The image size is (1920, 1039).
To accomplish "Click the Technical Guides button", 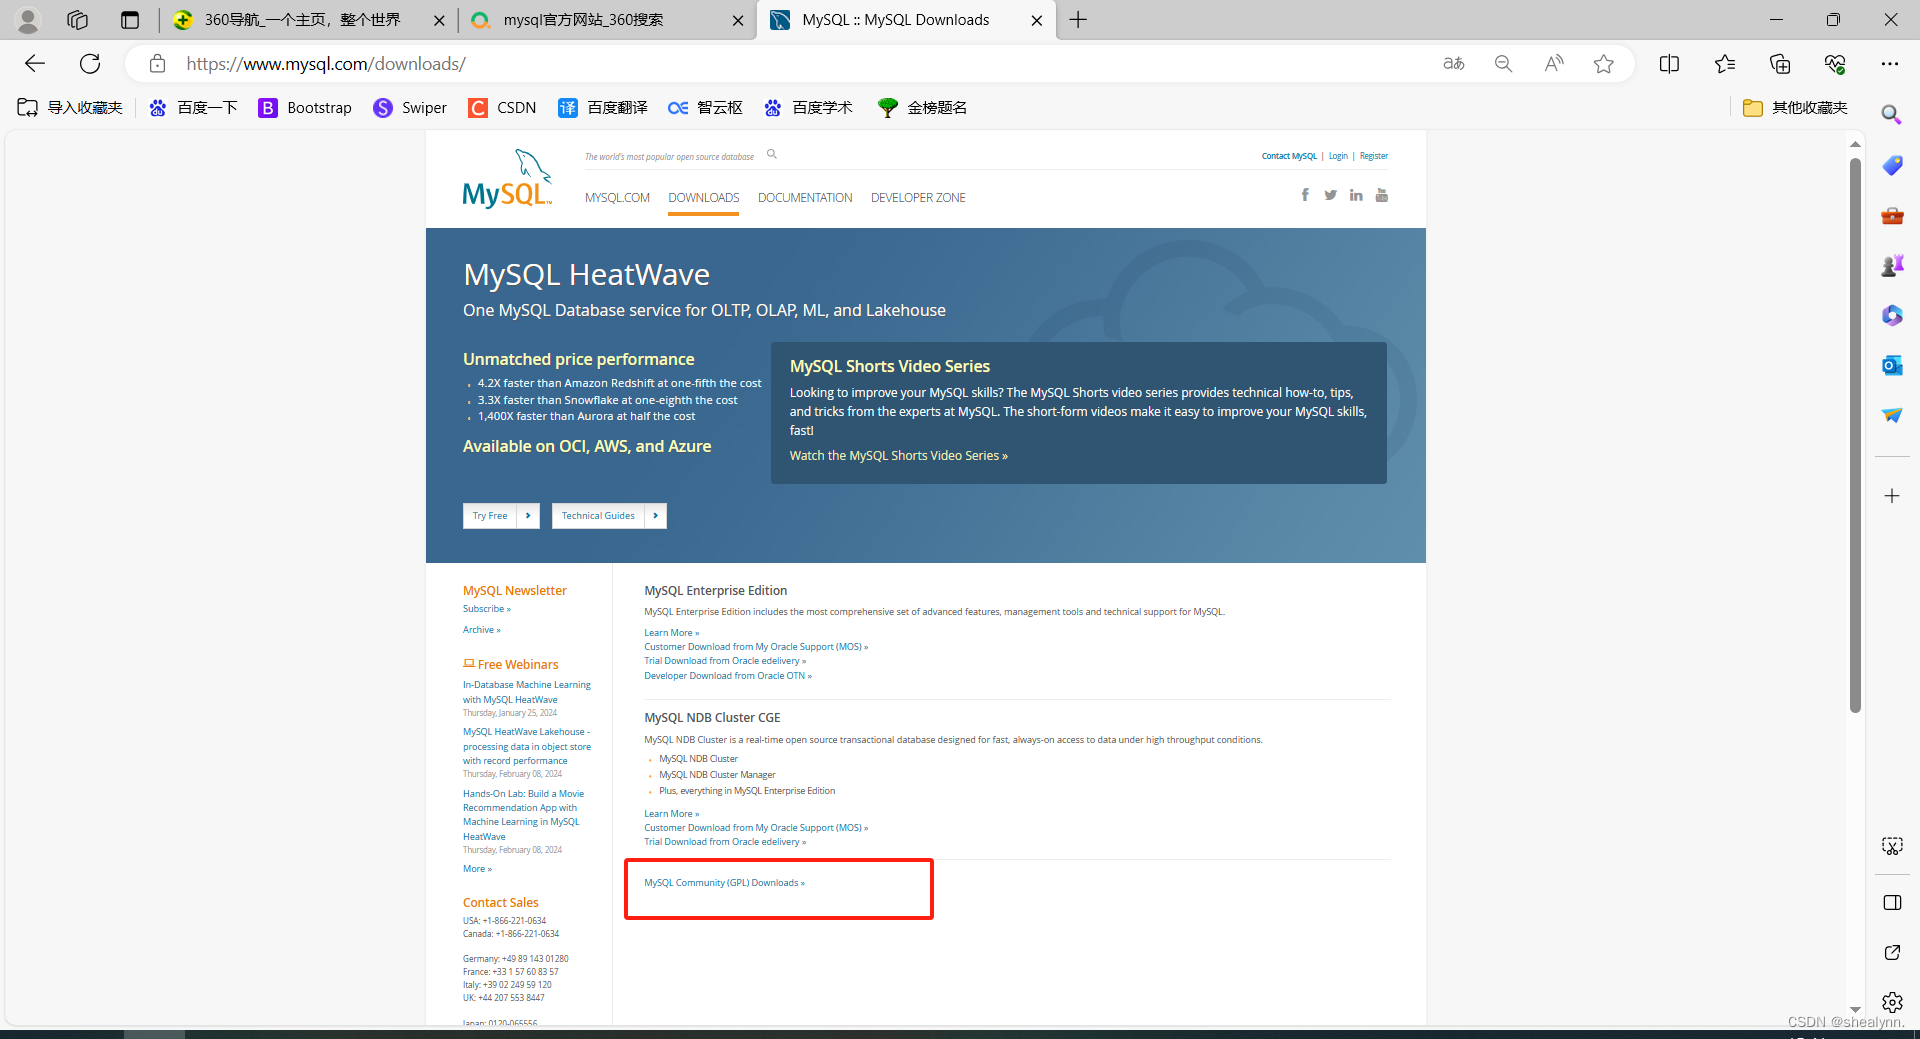I will pyautogui.click(x=609, y=516).
